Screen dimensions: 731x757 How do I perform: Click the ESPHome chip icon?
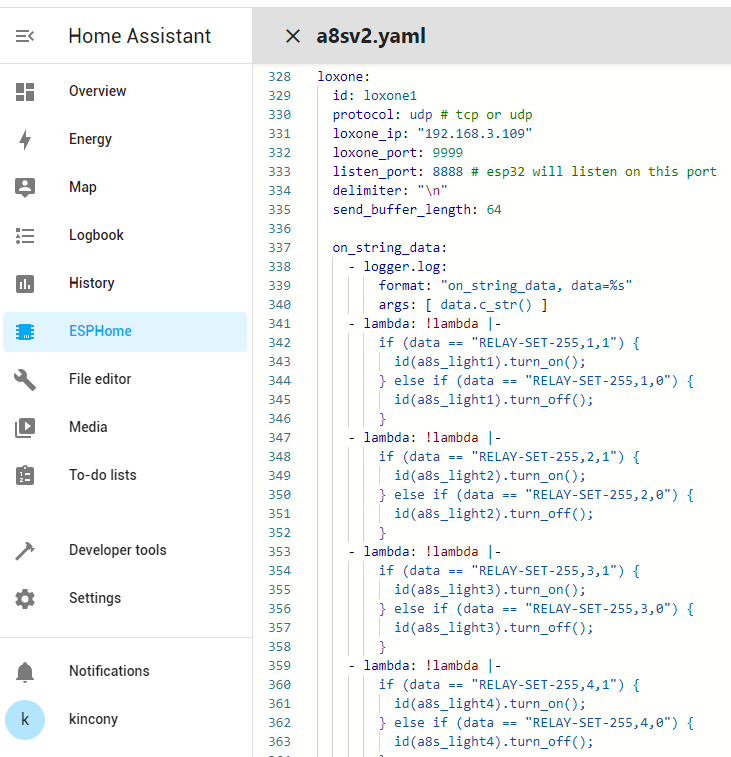click(x=25, y=332)
